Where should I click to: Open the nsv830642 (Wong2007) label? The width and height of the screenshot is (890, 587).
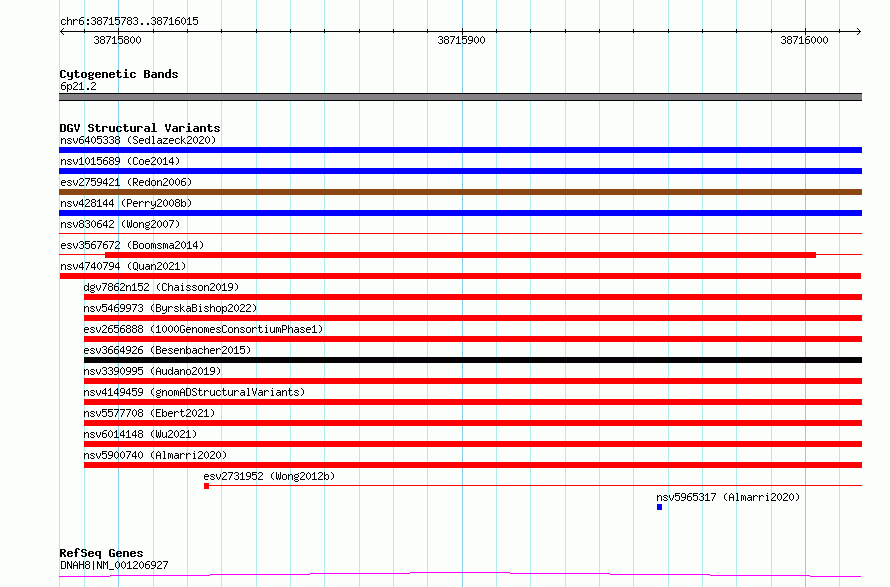click(x=120, y=224)
